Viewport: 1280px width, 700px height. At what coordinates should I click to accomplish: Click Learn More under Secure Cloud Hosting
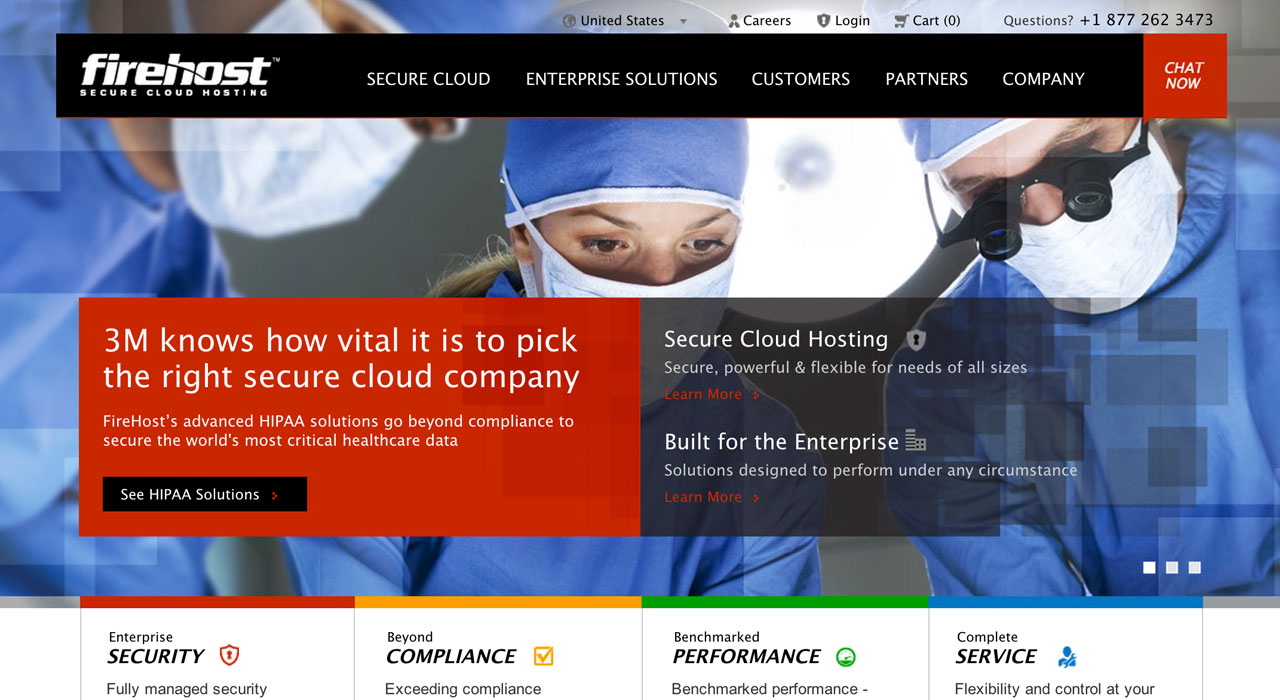pos(712,394)
